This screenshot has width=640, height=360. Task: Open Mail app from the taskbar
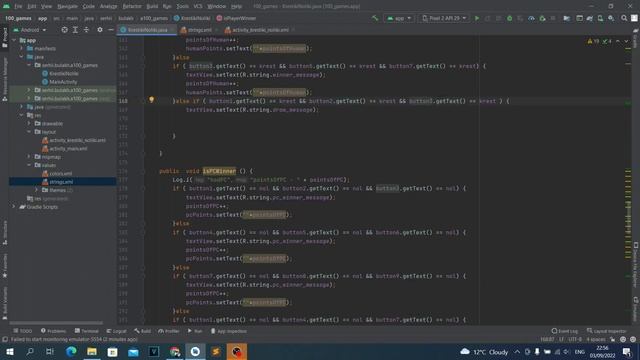133,351
